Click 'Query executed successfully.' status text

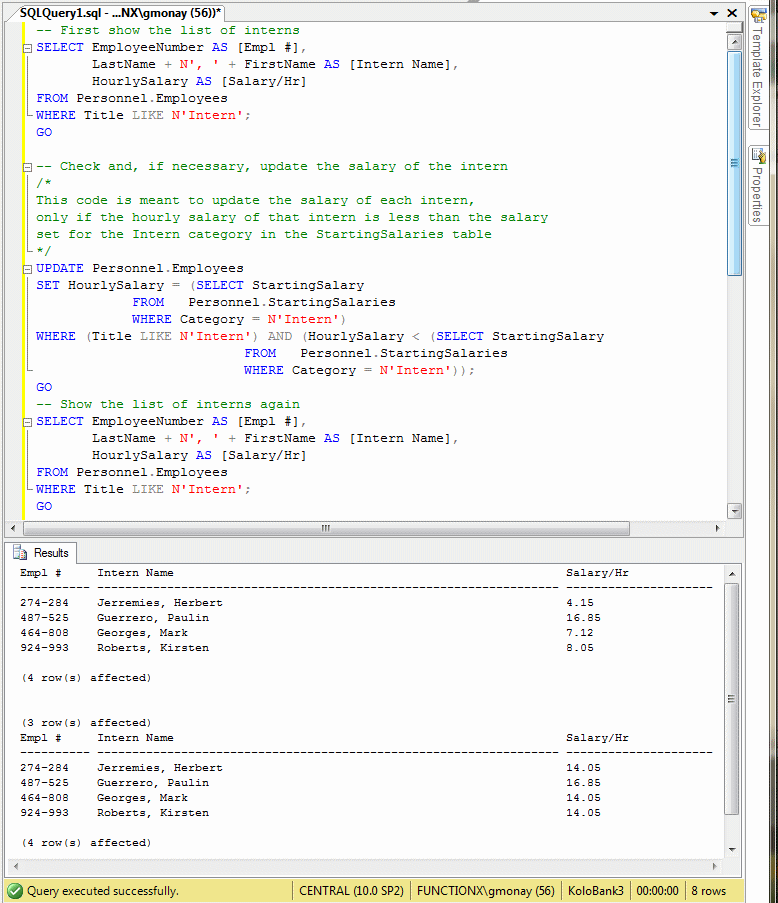(x=103, y=891)
